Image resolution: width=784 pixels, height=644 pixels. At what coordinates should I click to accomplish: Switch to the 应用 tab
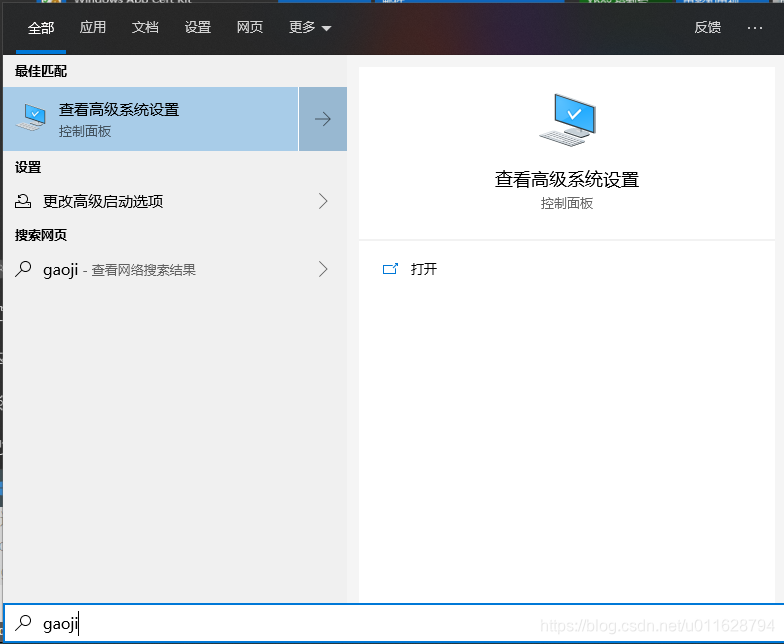click(x=92, y=28)
